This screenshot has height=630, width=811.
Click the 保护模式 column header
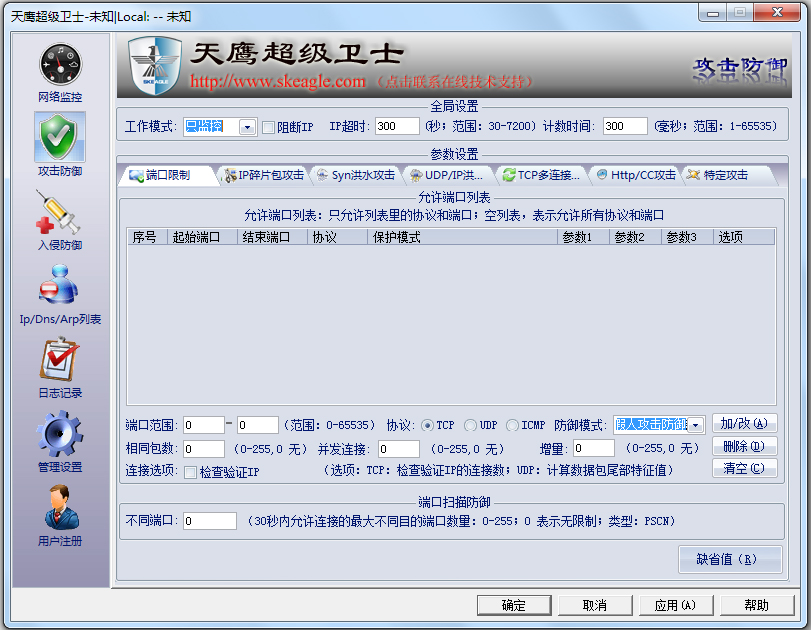click(x=462, y=237)
